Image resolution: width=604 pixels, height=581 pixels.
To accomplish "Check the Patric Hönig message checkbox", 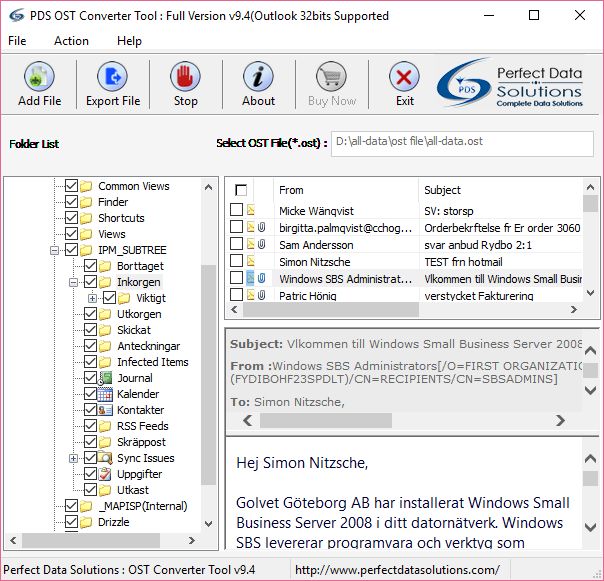I will coord(236,295).
